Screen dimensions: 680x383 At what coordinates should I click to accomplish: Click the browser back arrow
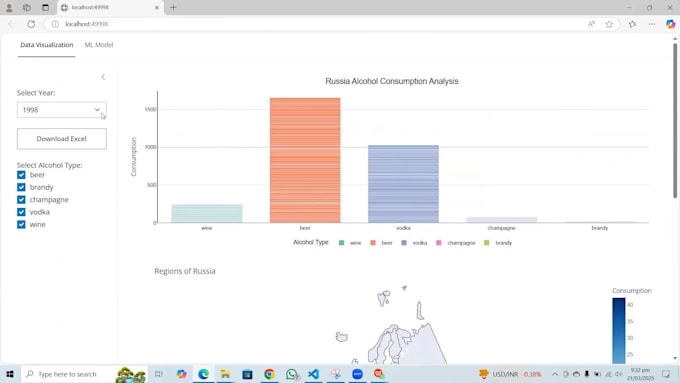(x=12, y=24)
